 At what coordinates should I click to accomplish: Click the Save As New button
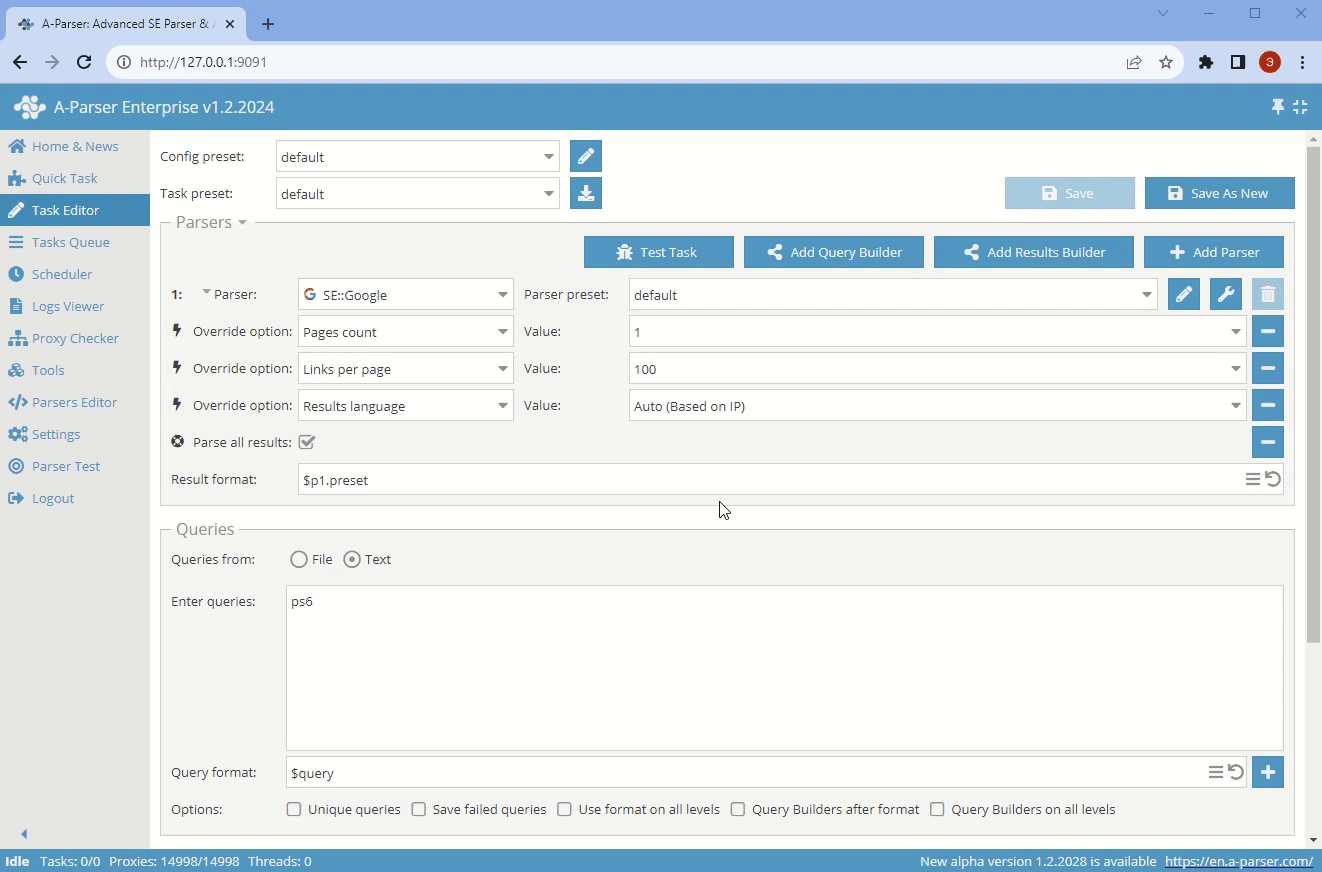pyautogui.click(x=1219, y=192)
